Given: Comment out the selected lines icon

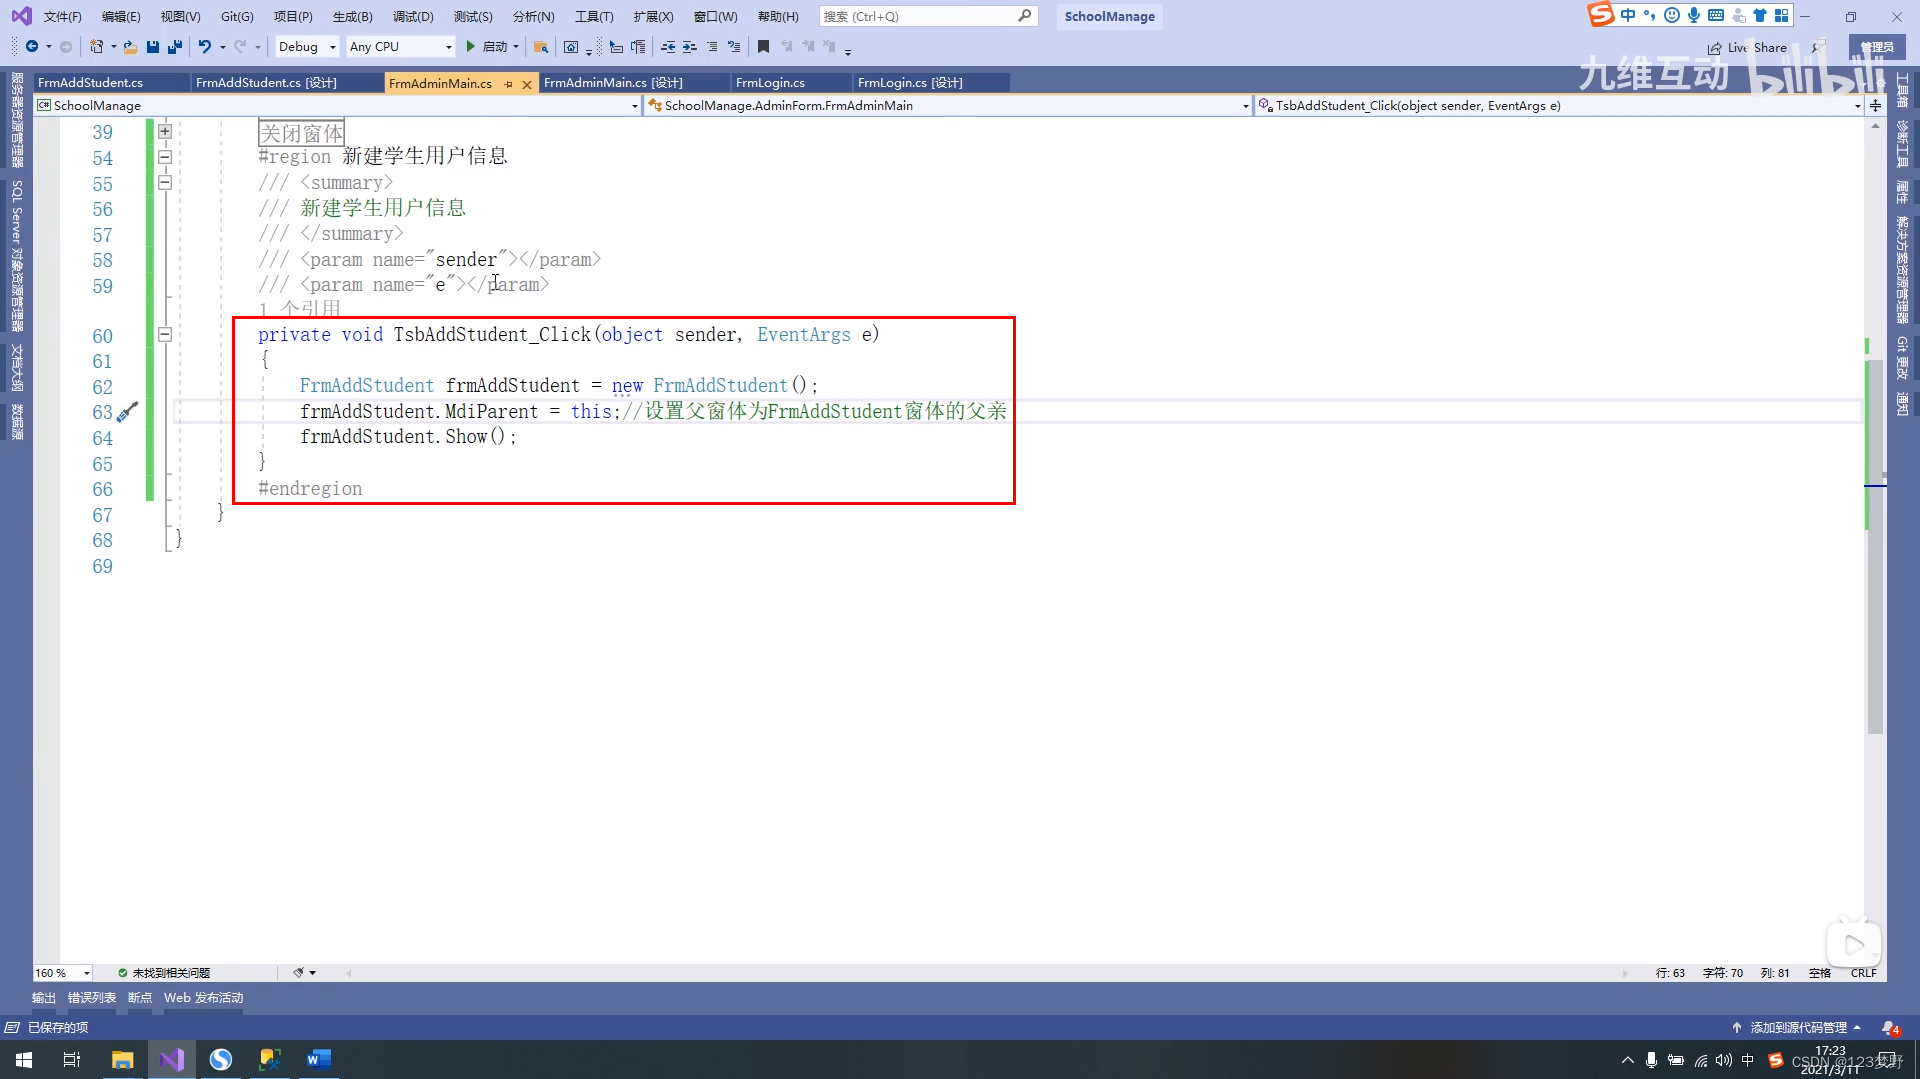Looking at the screenshot, I should (712, 46).
